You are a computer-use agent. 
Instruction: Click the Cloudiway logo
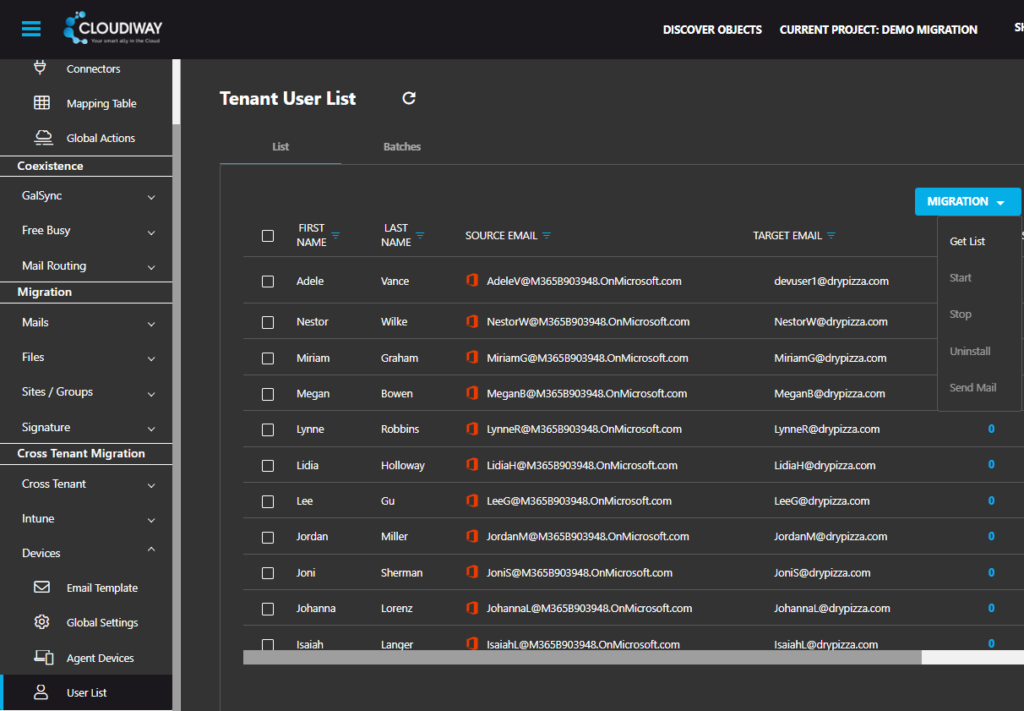tap(112, 28)
